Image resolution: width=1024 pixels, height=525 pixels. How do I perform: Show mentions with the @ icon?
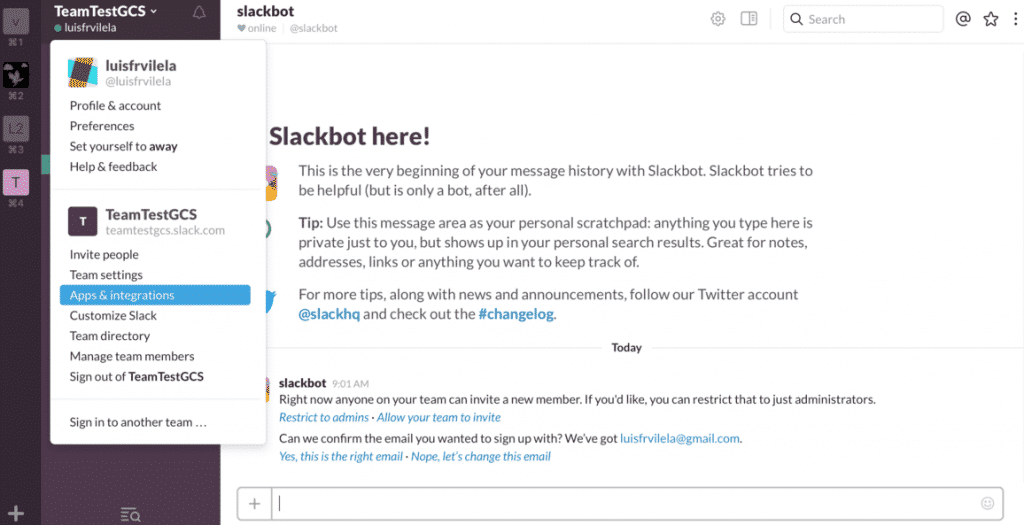coord(963,19)
